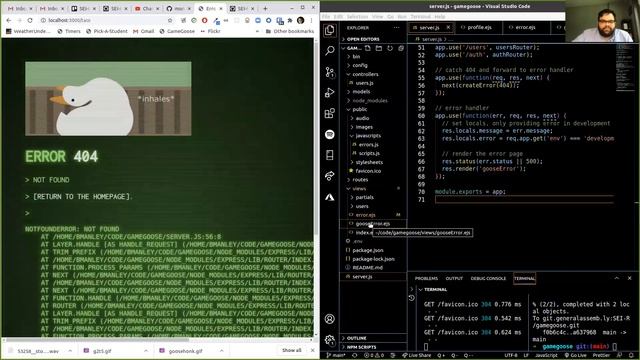Image resolution: width=640 pixels, height=360 pixels.
Task: Expand the stylesheets folder
Action: tap(369, 162)
